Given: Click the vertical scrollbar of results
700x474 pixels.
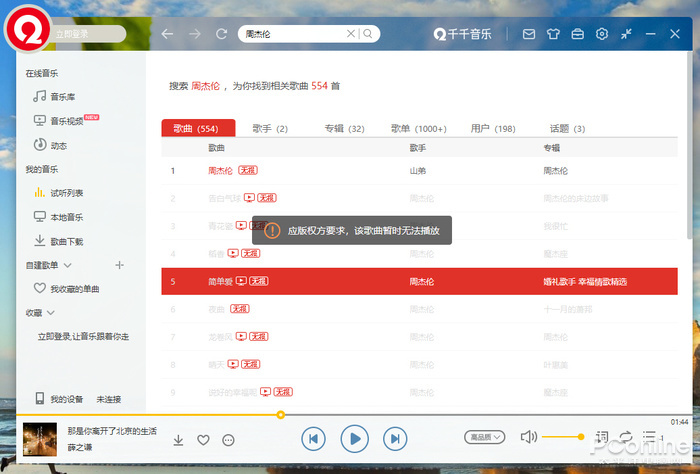Looking at the screenshot, I should tap(688, 147).
